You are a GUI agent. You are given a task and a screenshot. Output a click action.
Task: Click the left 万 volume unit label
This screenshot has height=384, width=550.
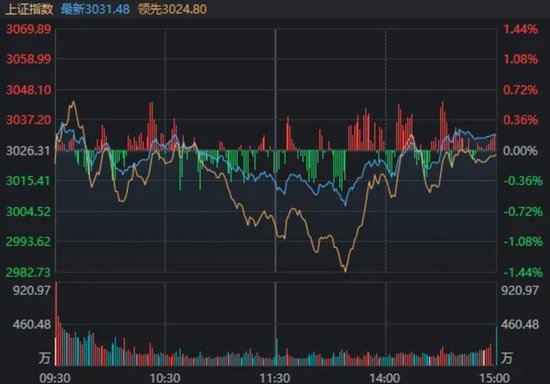[x=45, y=358]
